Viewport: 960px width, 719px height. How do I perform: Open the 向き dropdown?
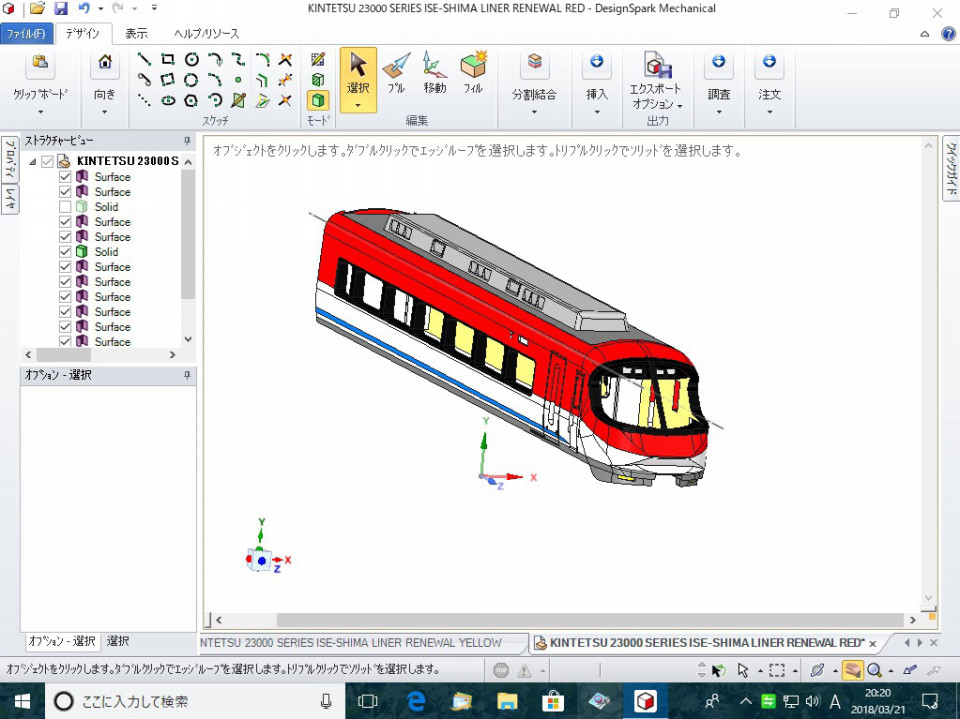coord(105,112)
